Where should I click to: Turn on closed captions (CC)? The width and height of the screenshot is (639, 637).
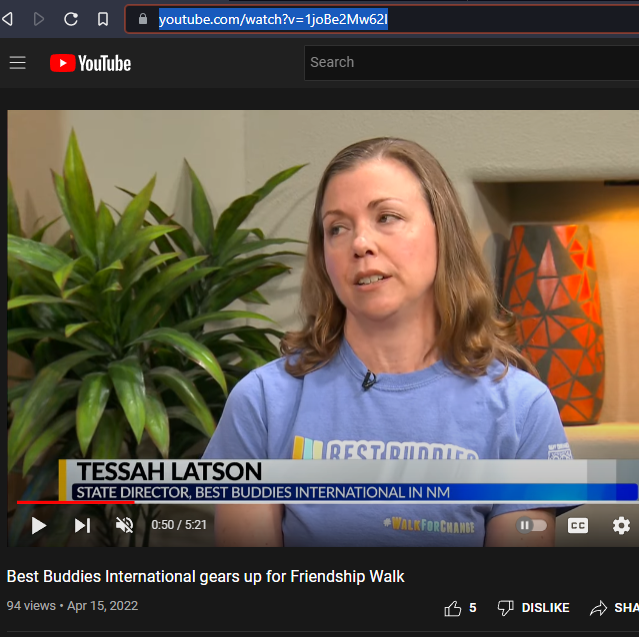pyautogui.click(x=578, y=525)
